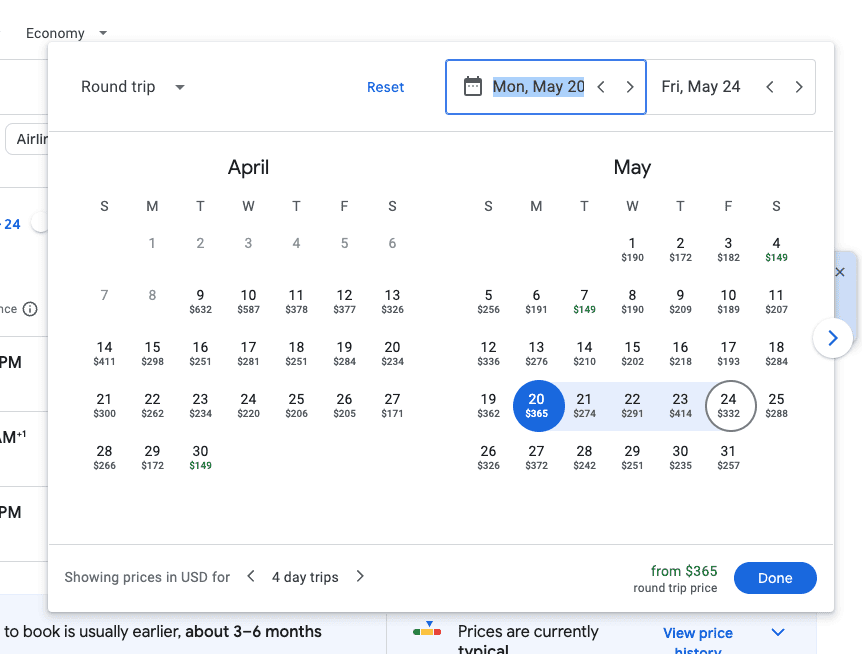
Task: Click the calendar icon in departure field
Action: point(473,87)
